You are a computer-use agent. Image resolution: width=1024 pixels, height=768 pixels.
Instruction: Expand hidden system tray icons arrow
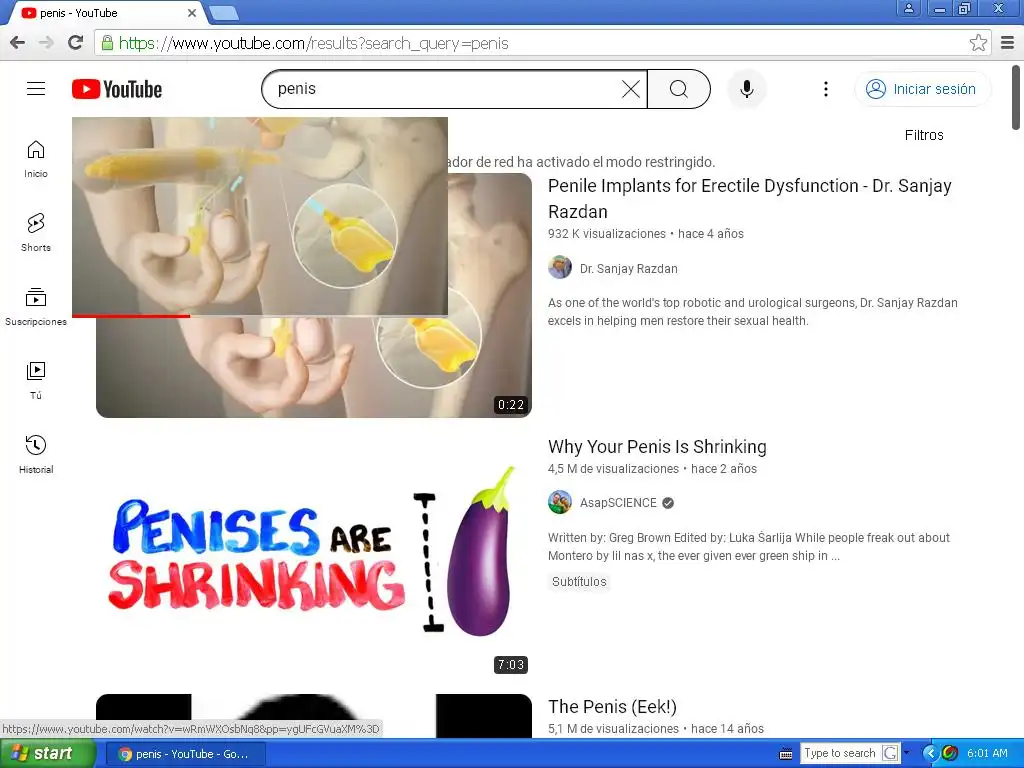pos(930,753)
